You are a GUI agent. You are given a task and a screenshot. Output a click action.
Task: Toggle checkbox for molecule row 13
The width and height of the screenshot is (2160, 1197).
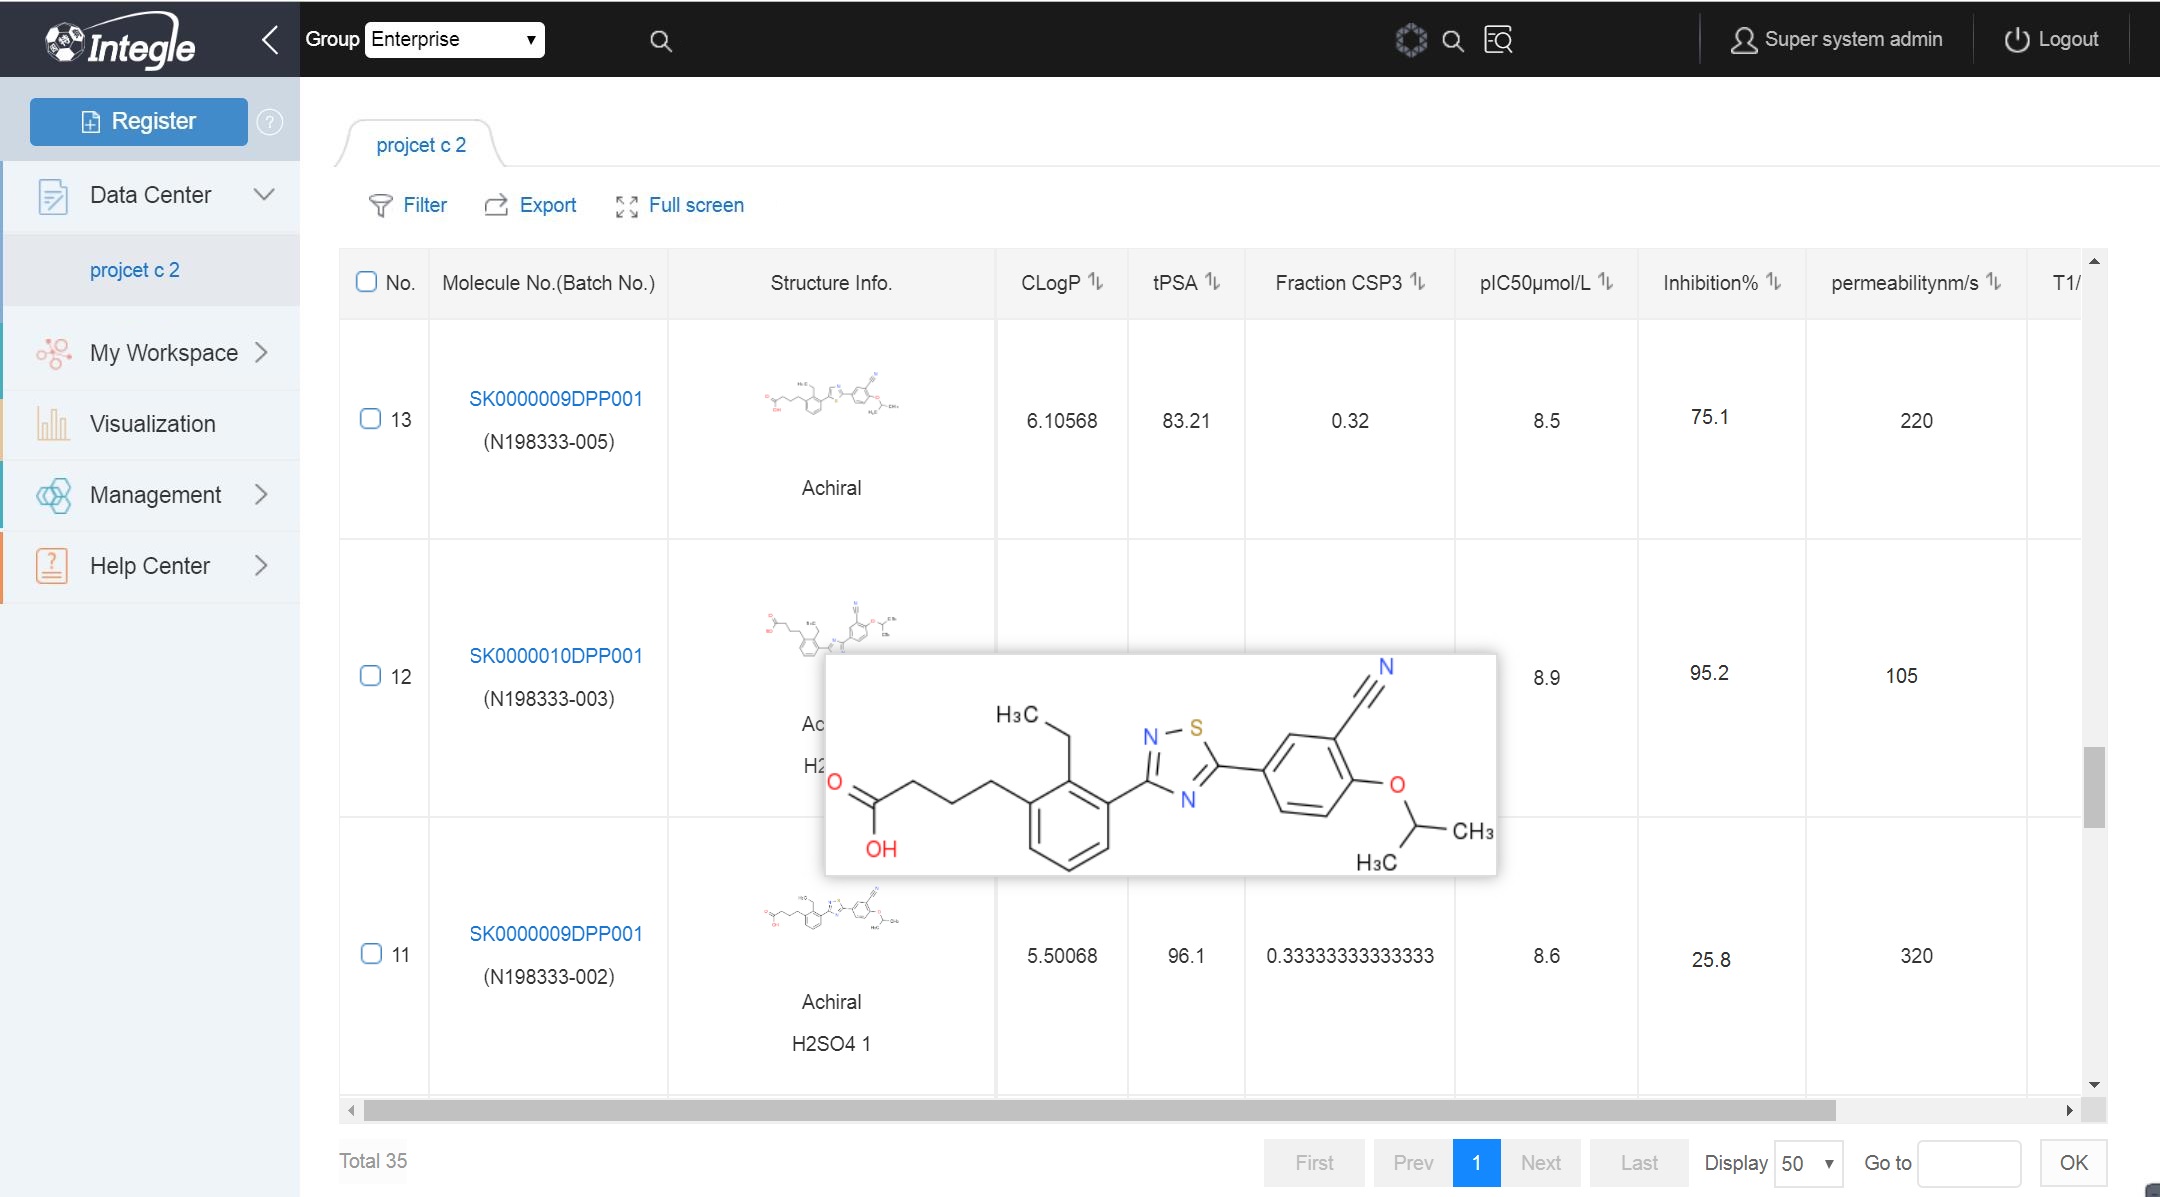tap(370, 419)
